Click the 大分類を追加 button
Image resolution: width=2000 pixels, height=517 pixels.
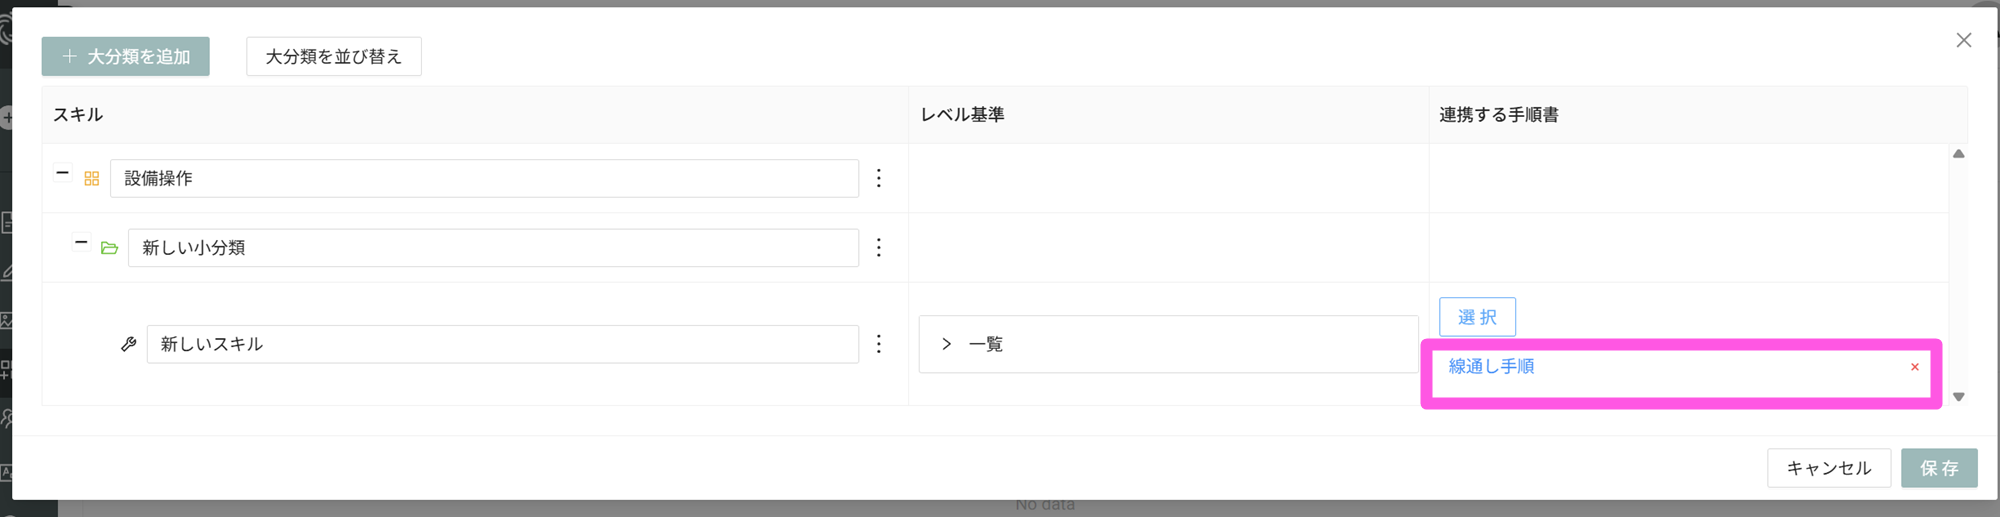click(126, 57)
